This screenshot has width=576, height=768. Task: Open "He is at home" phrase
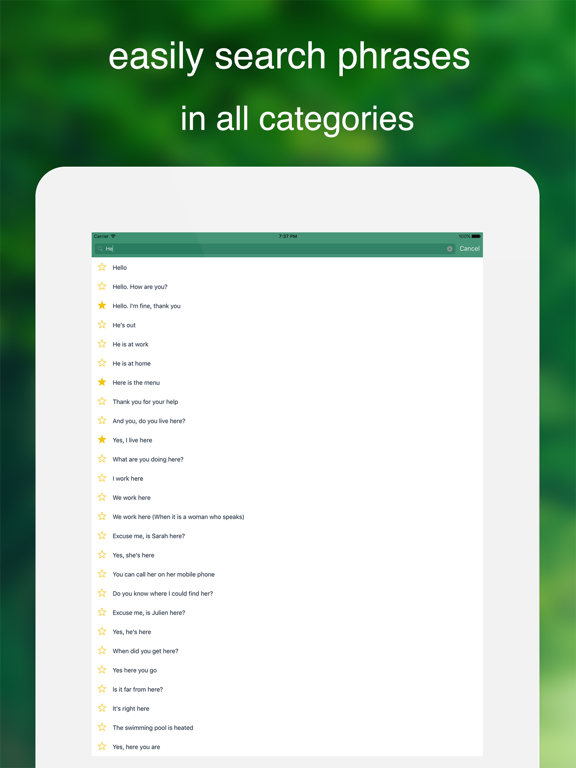pos(287,363)
